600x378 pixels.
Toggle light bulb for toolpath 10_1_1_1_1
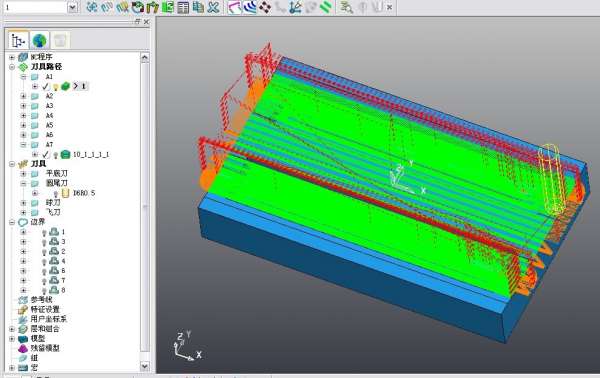pos(56,155)
